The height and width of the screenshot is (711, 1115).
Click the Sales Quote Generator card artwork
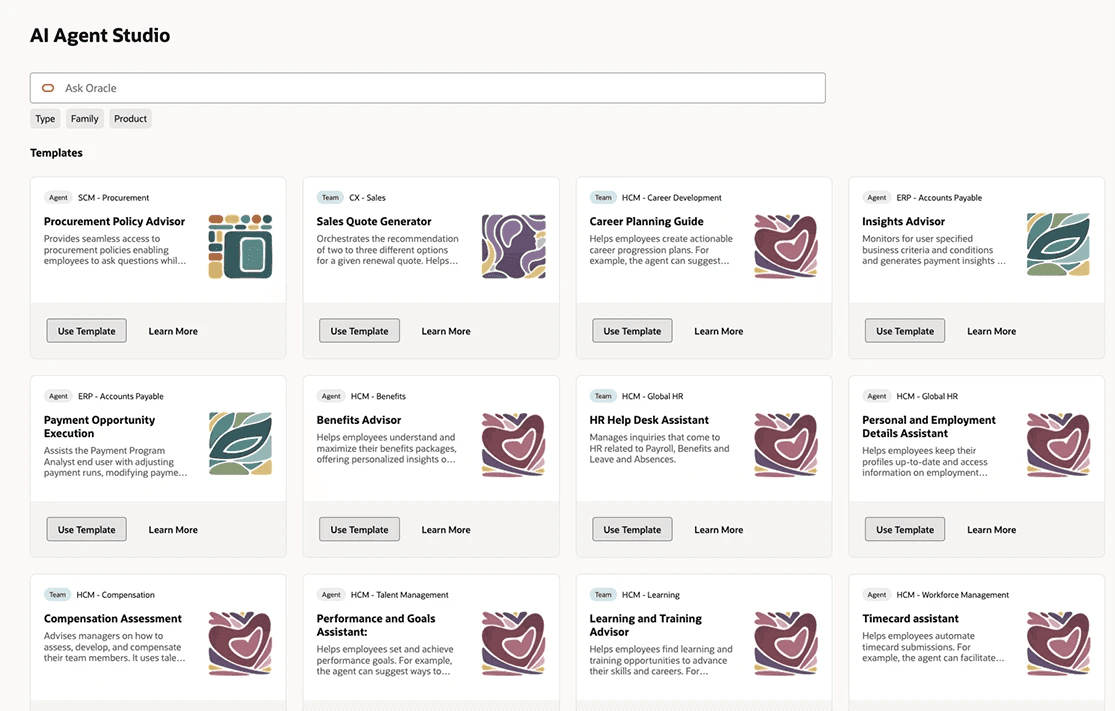coord(513,245)
